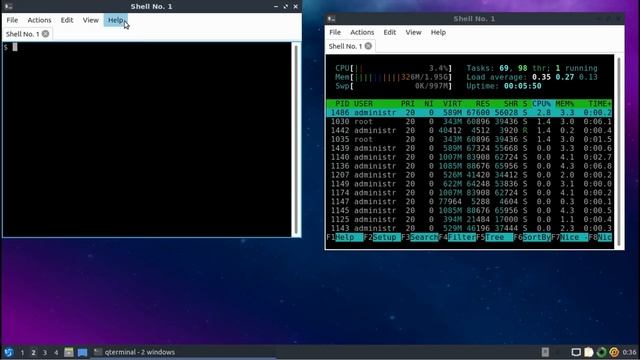Viewport: 640px width, 360px height.
Task: Open the File menu in the left terminal window
Action: (12, 20)
